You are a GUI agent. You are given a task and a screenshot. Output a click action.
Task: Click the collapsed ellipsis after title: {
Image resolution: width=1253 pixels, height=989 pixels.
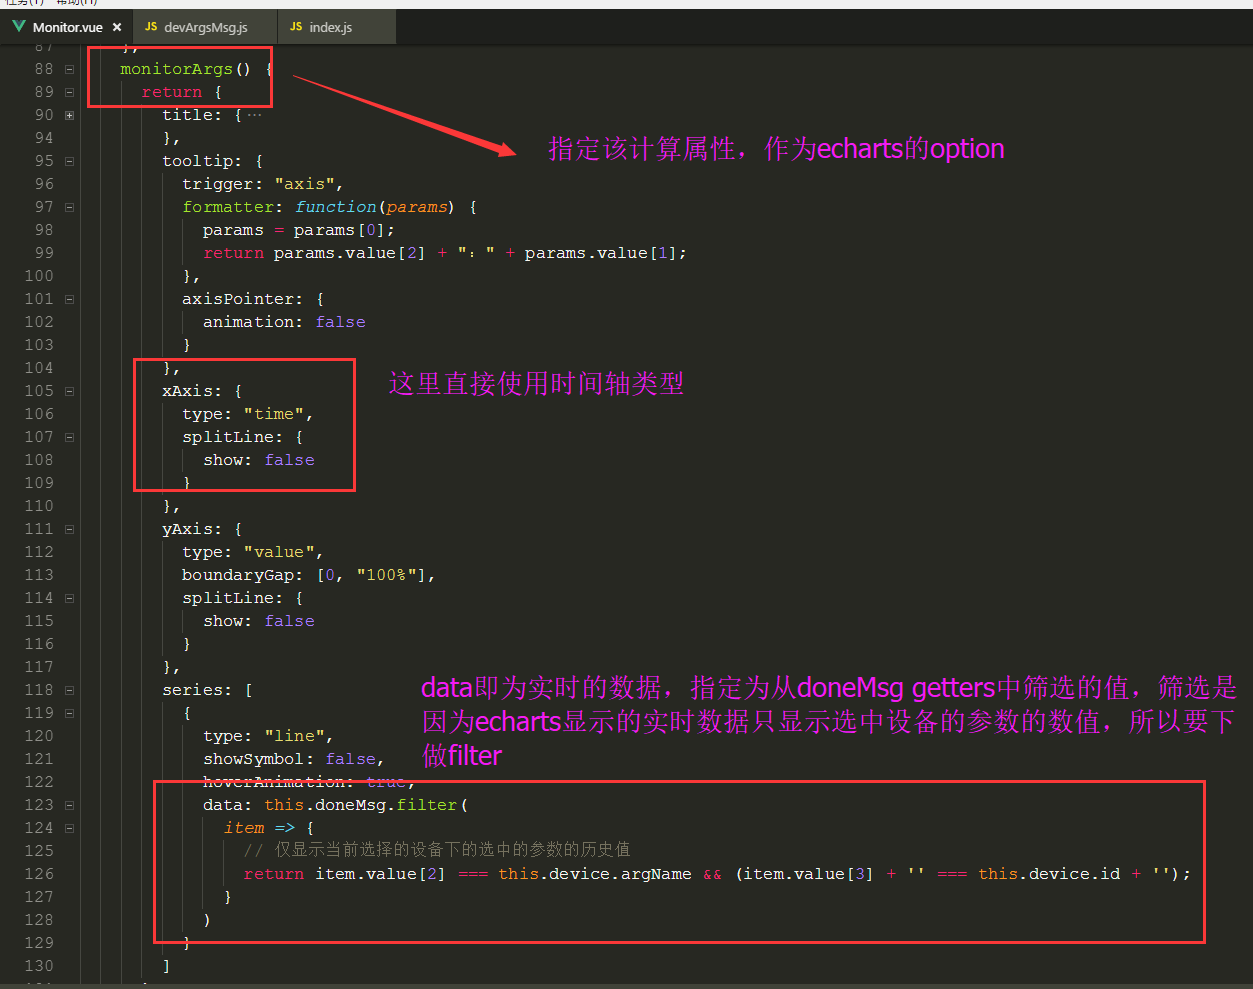[x=254, y=115]
